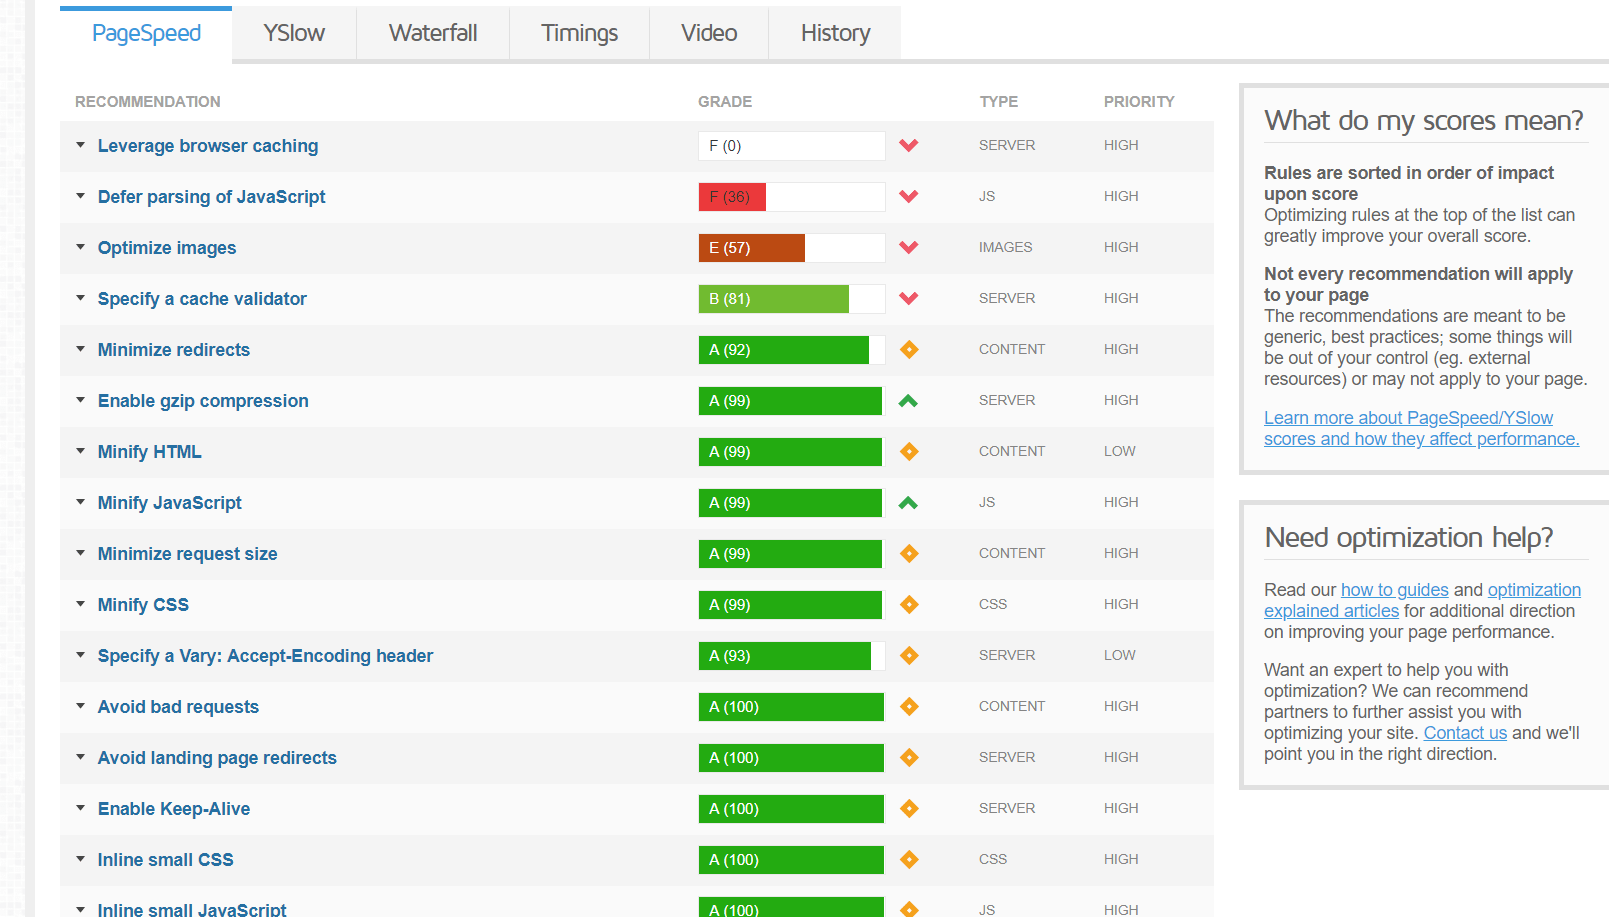
Task: Expand the Inline small CSS row arrow
Action: pyautogui.click(x=81, y=859)
